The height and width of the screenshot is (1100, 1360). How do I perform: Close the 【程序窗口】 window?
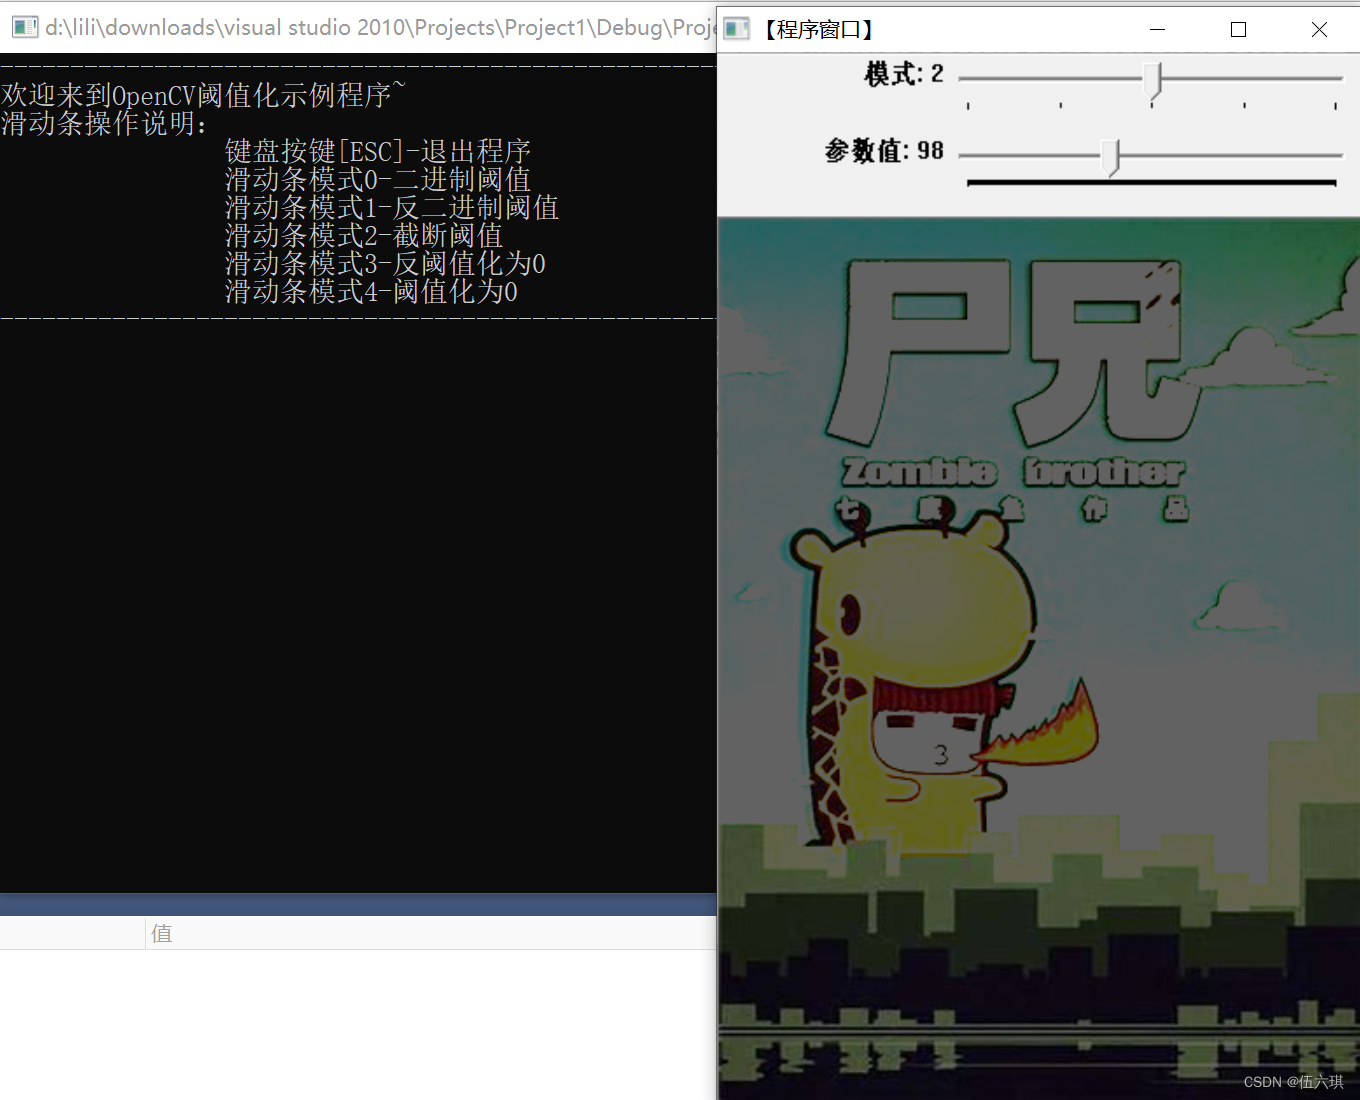point(1319,30)
